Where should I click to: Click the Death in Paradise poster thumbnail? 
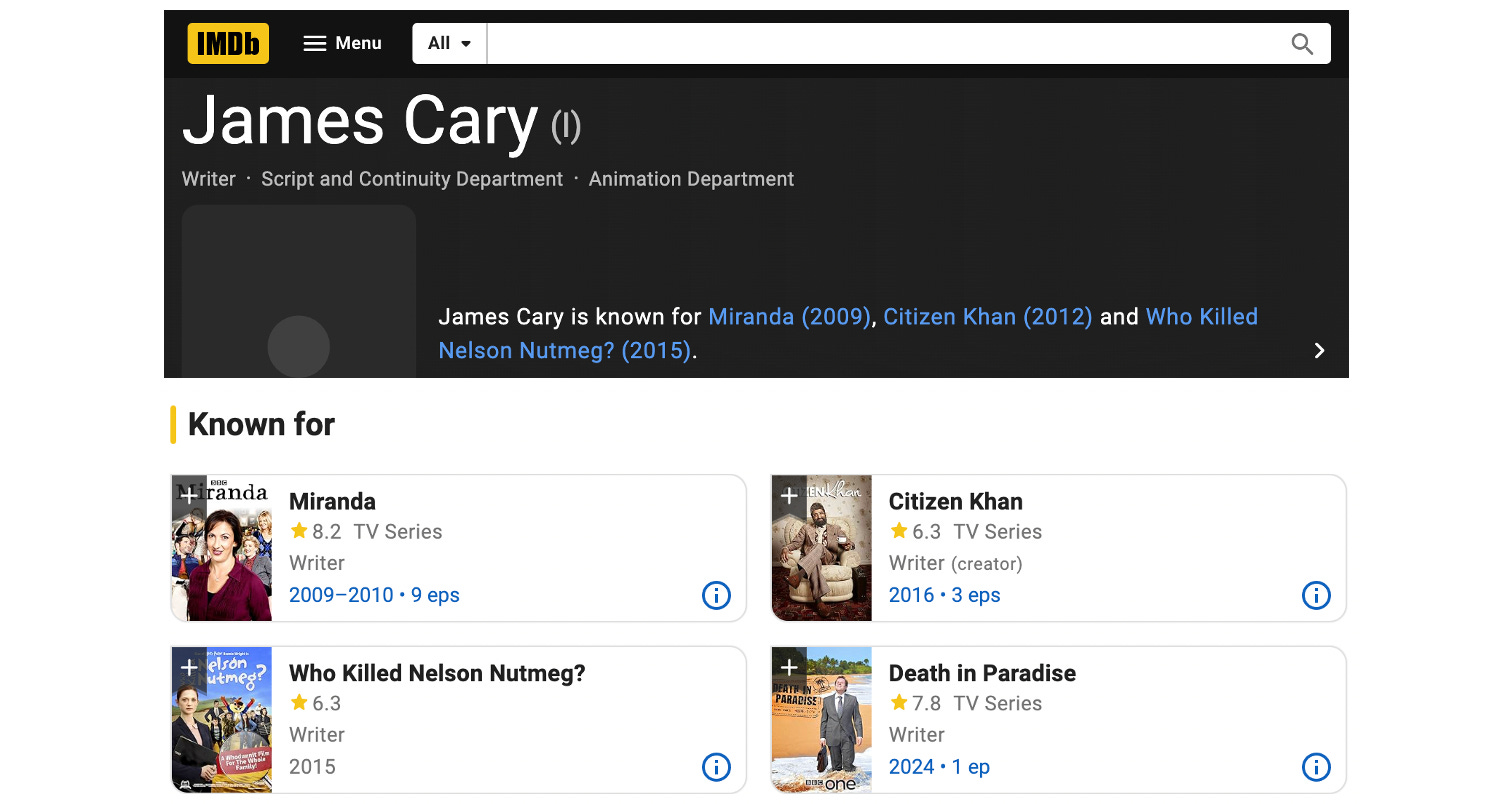click(822, 720)
